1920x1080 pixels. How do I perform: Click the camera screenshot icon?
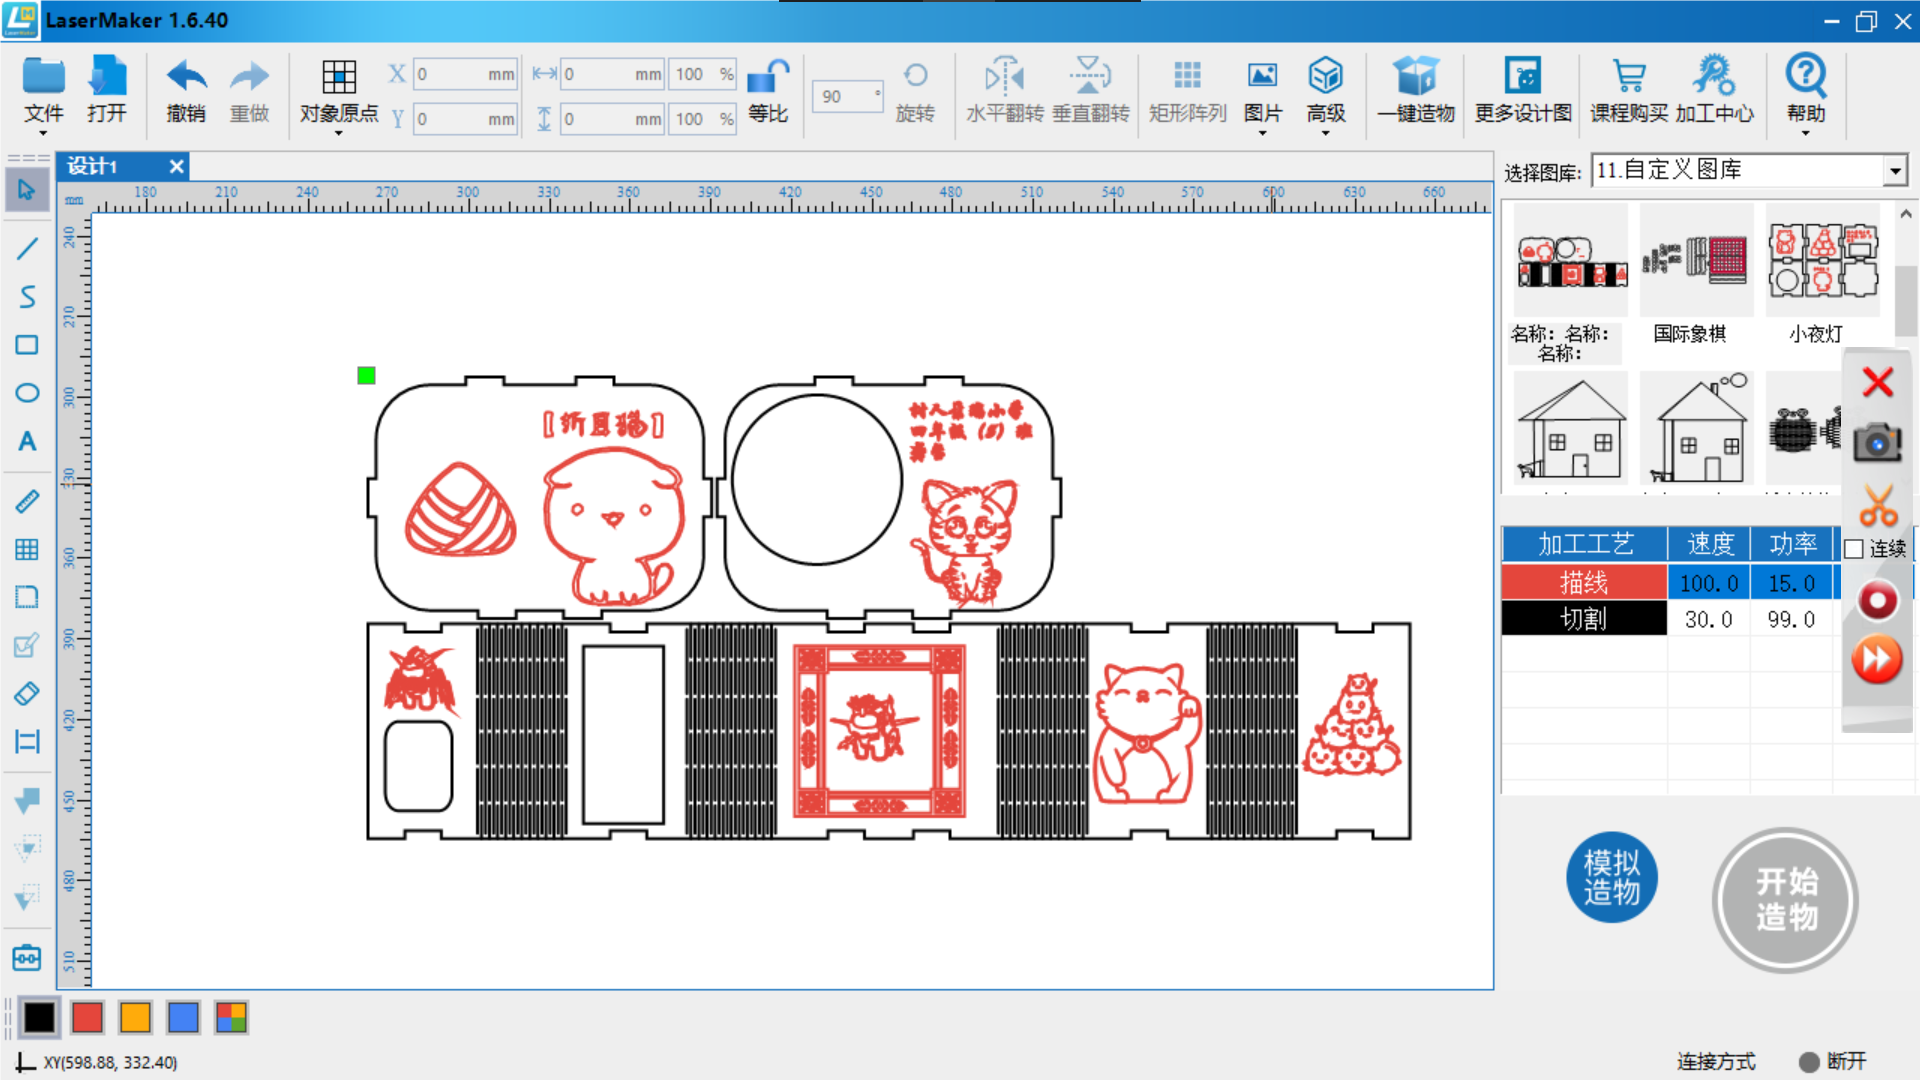[1877, 442]
